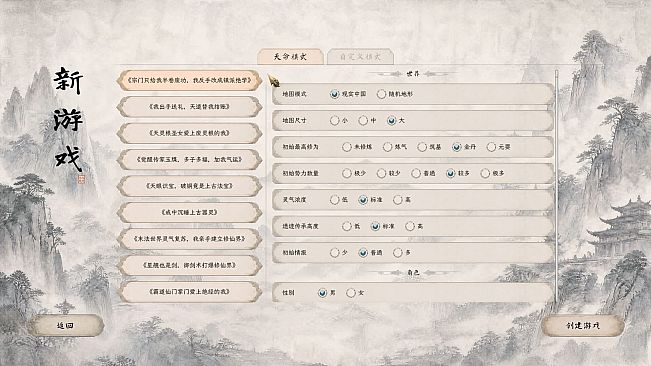Image resolution: width=651 pixels, height=366 pixels.
Task: Set 初始势力数量 to 极少
Action: (347, 173)
